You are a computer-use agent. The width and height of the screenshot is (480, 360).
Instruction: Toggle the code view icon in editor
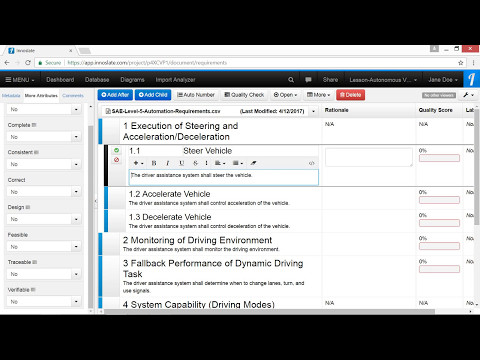pos(312,163)
